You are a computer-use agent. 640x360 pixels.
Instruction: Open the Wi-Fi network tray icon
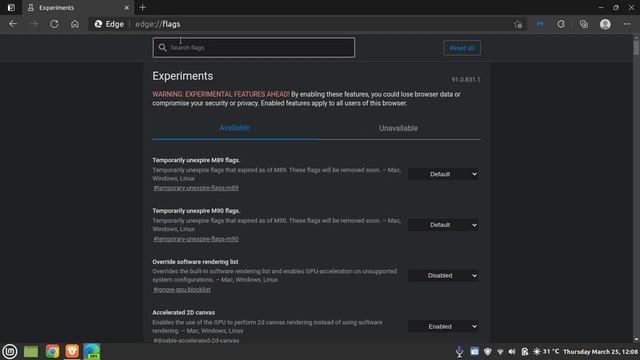click(x=500, y=351)
